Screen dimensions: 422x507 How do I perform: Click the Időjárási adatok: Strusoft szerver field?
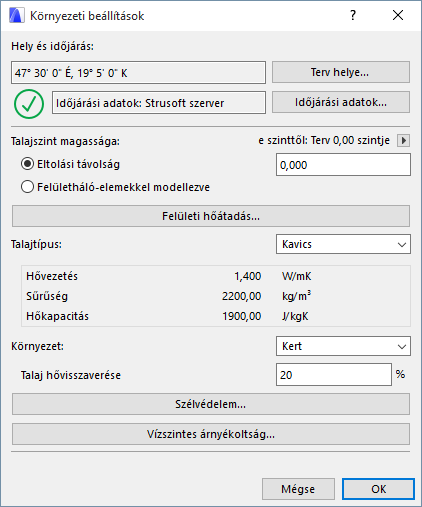pyautogui.click(x=159, y=103)
